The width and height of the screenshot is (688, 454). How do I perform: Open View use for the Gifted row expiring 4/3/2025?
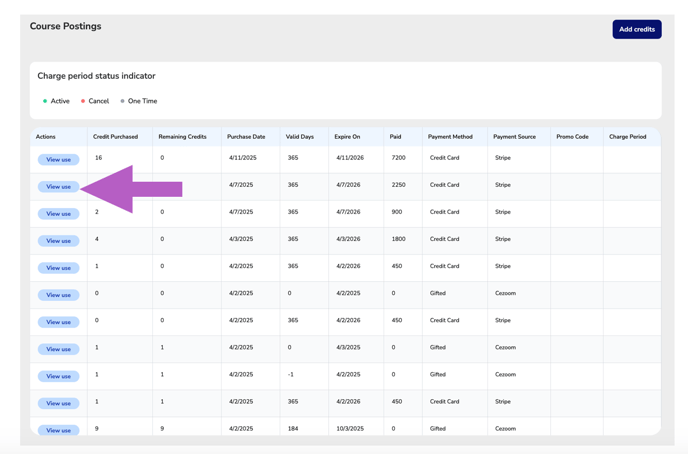(x=58, y=349)
